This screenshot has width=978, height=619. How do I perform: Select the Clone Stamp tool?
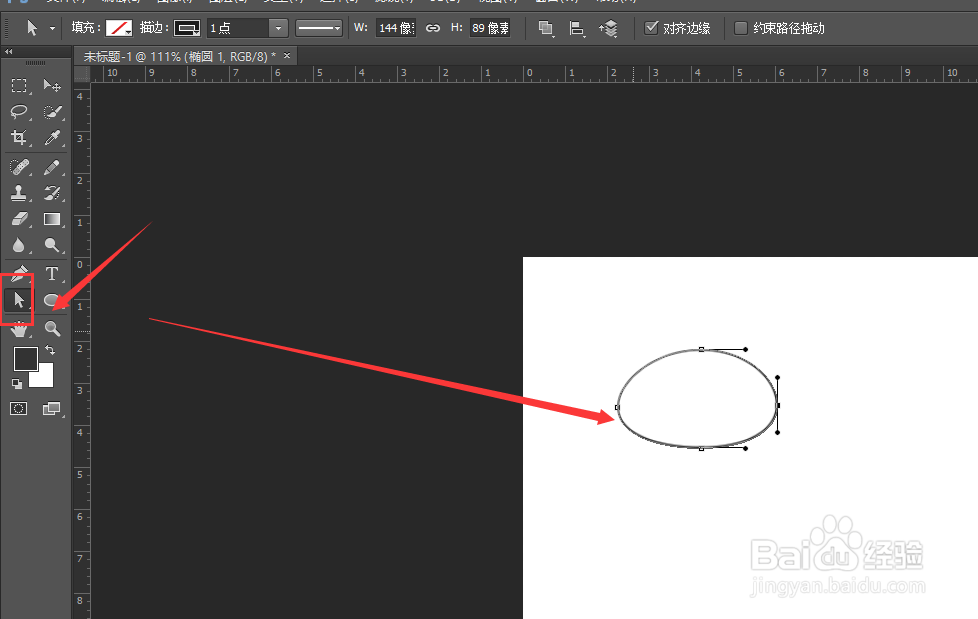pos(19,193)
